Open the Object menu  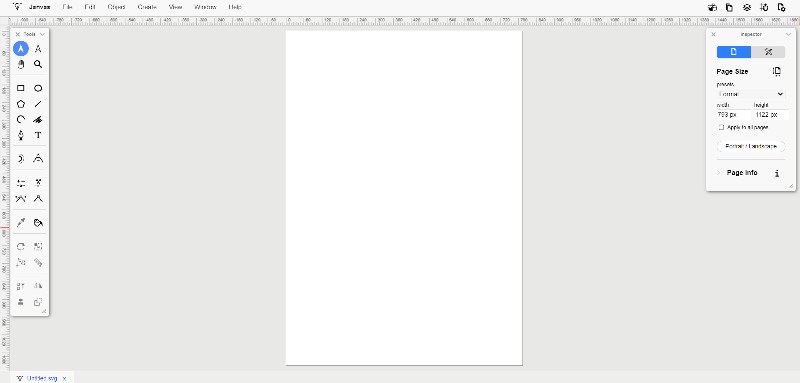coord(116,7)
